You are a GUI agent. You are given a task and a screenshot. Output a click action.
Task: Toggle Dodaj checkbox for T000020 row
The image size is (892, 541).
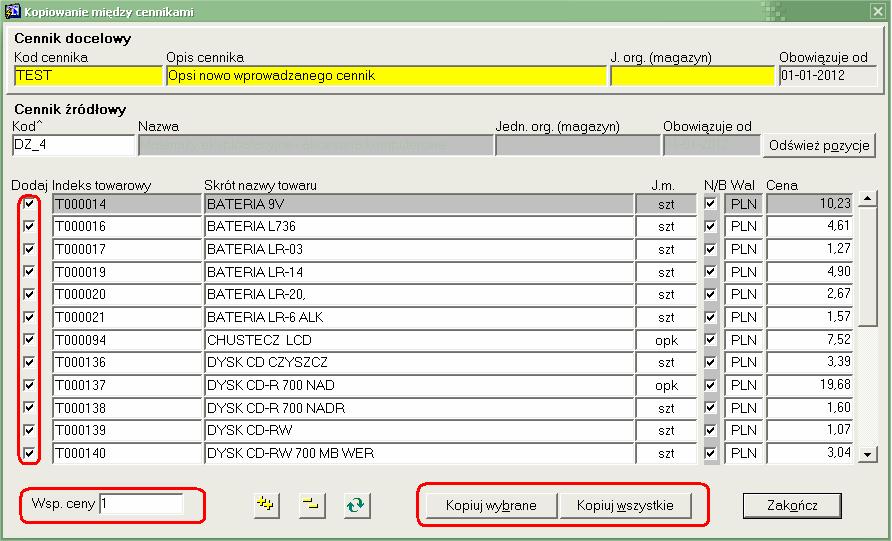[29, 294]
